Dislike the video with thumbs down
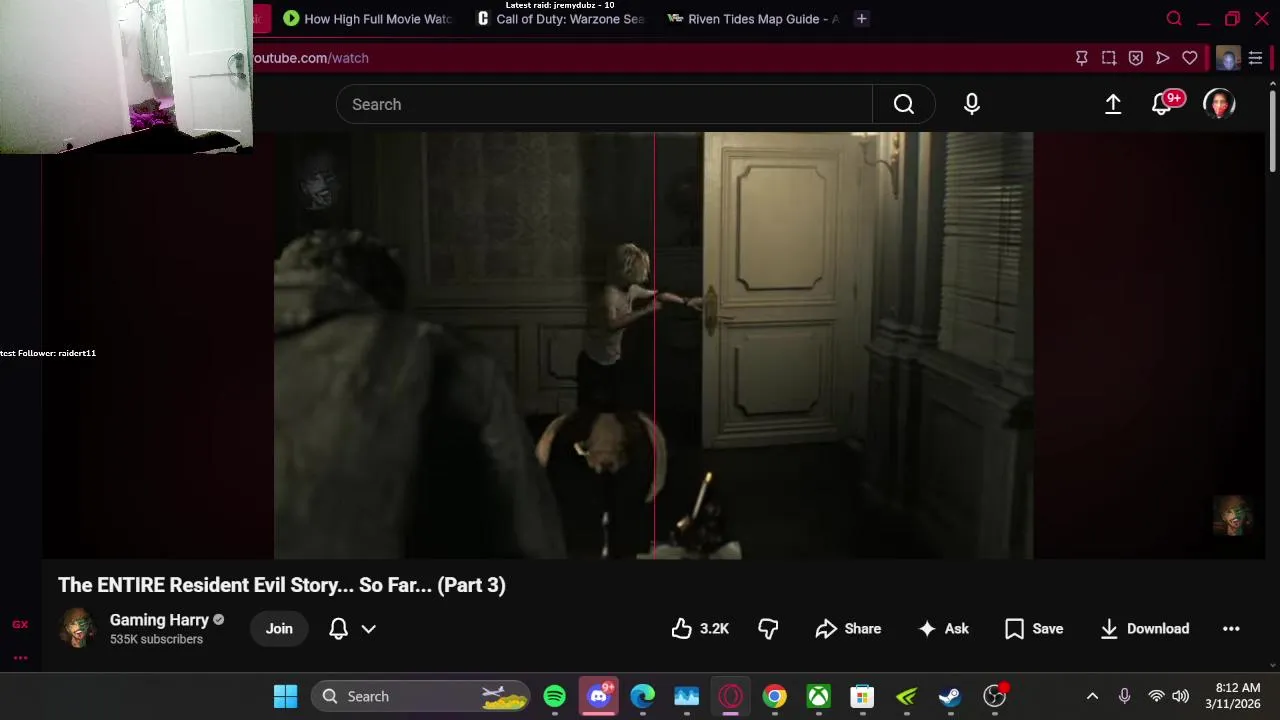Image resolution: width=1280 pixels, height=720 pixels. (768, 628)
